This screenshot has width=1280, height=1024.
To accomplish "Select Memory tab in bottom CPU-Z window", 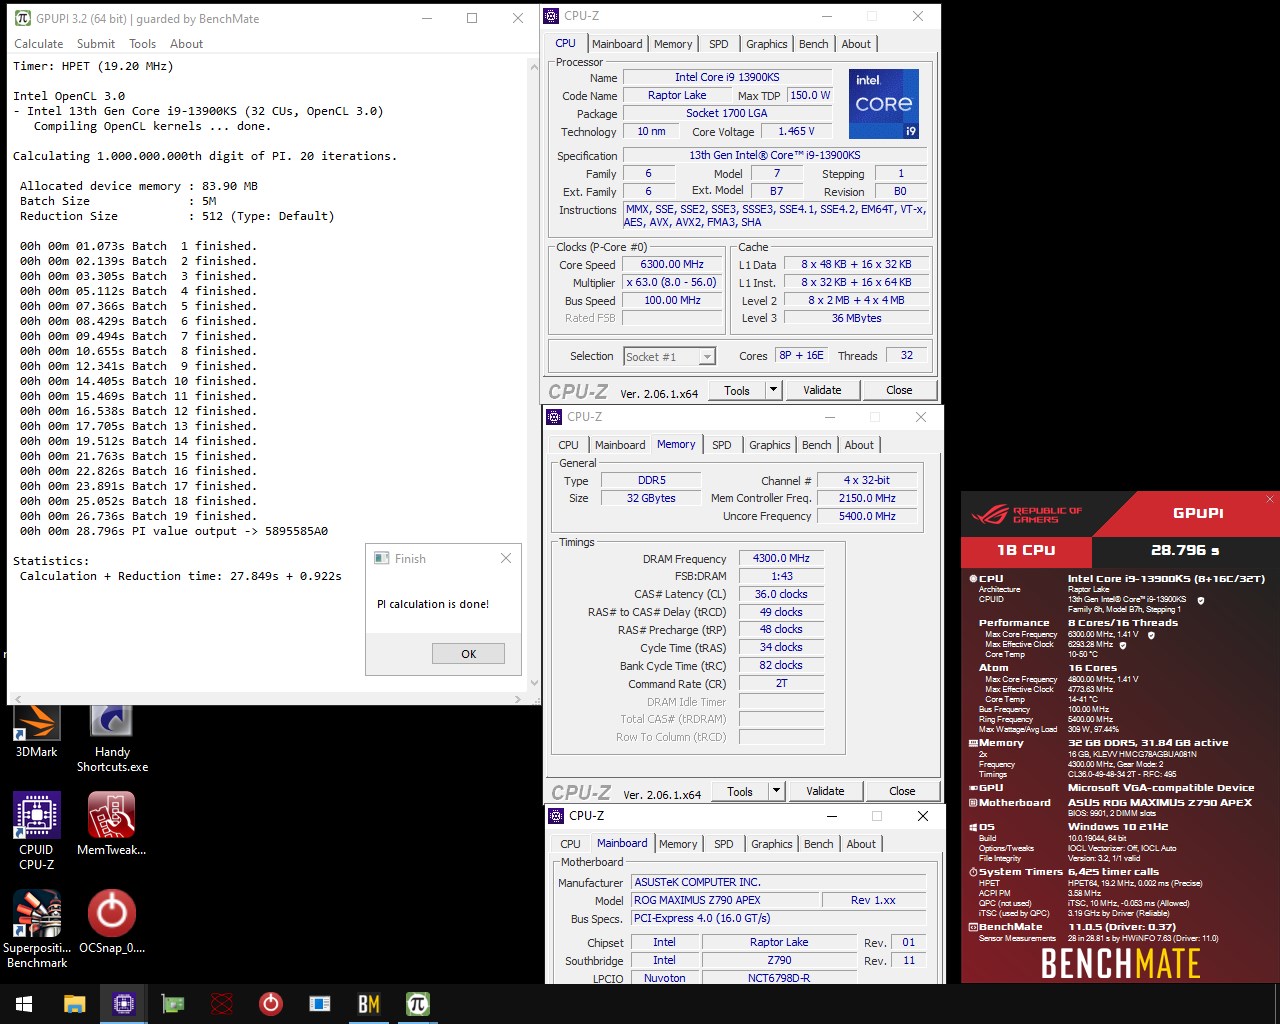I will pos(678,844).
